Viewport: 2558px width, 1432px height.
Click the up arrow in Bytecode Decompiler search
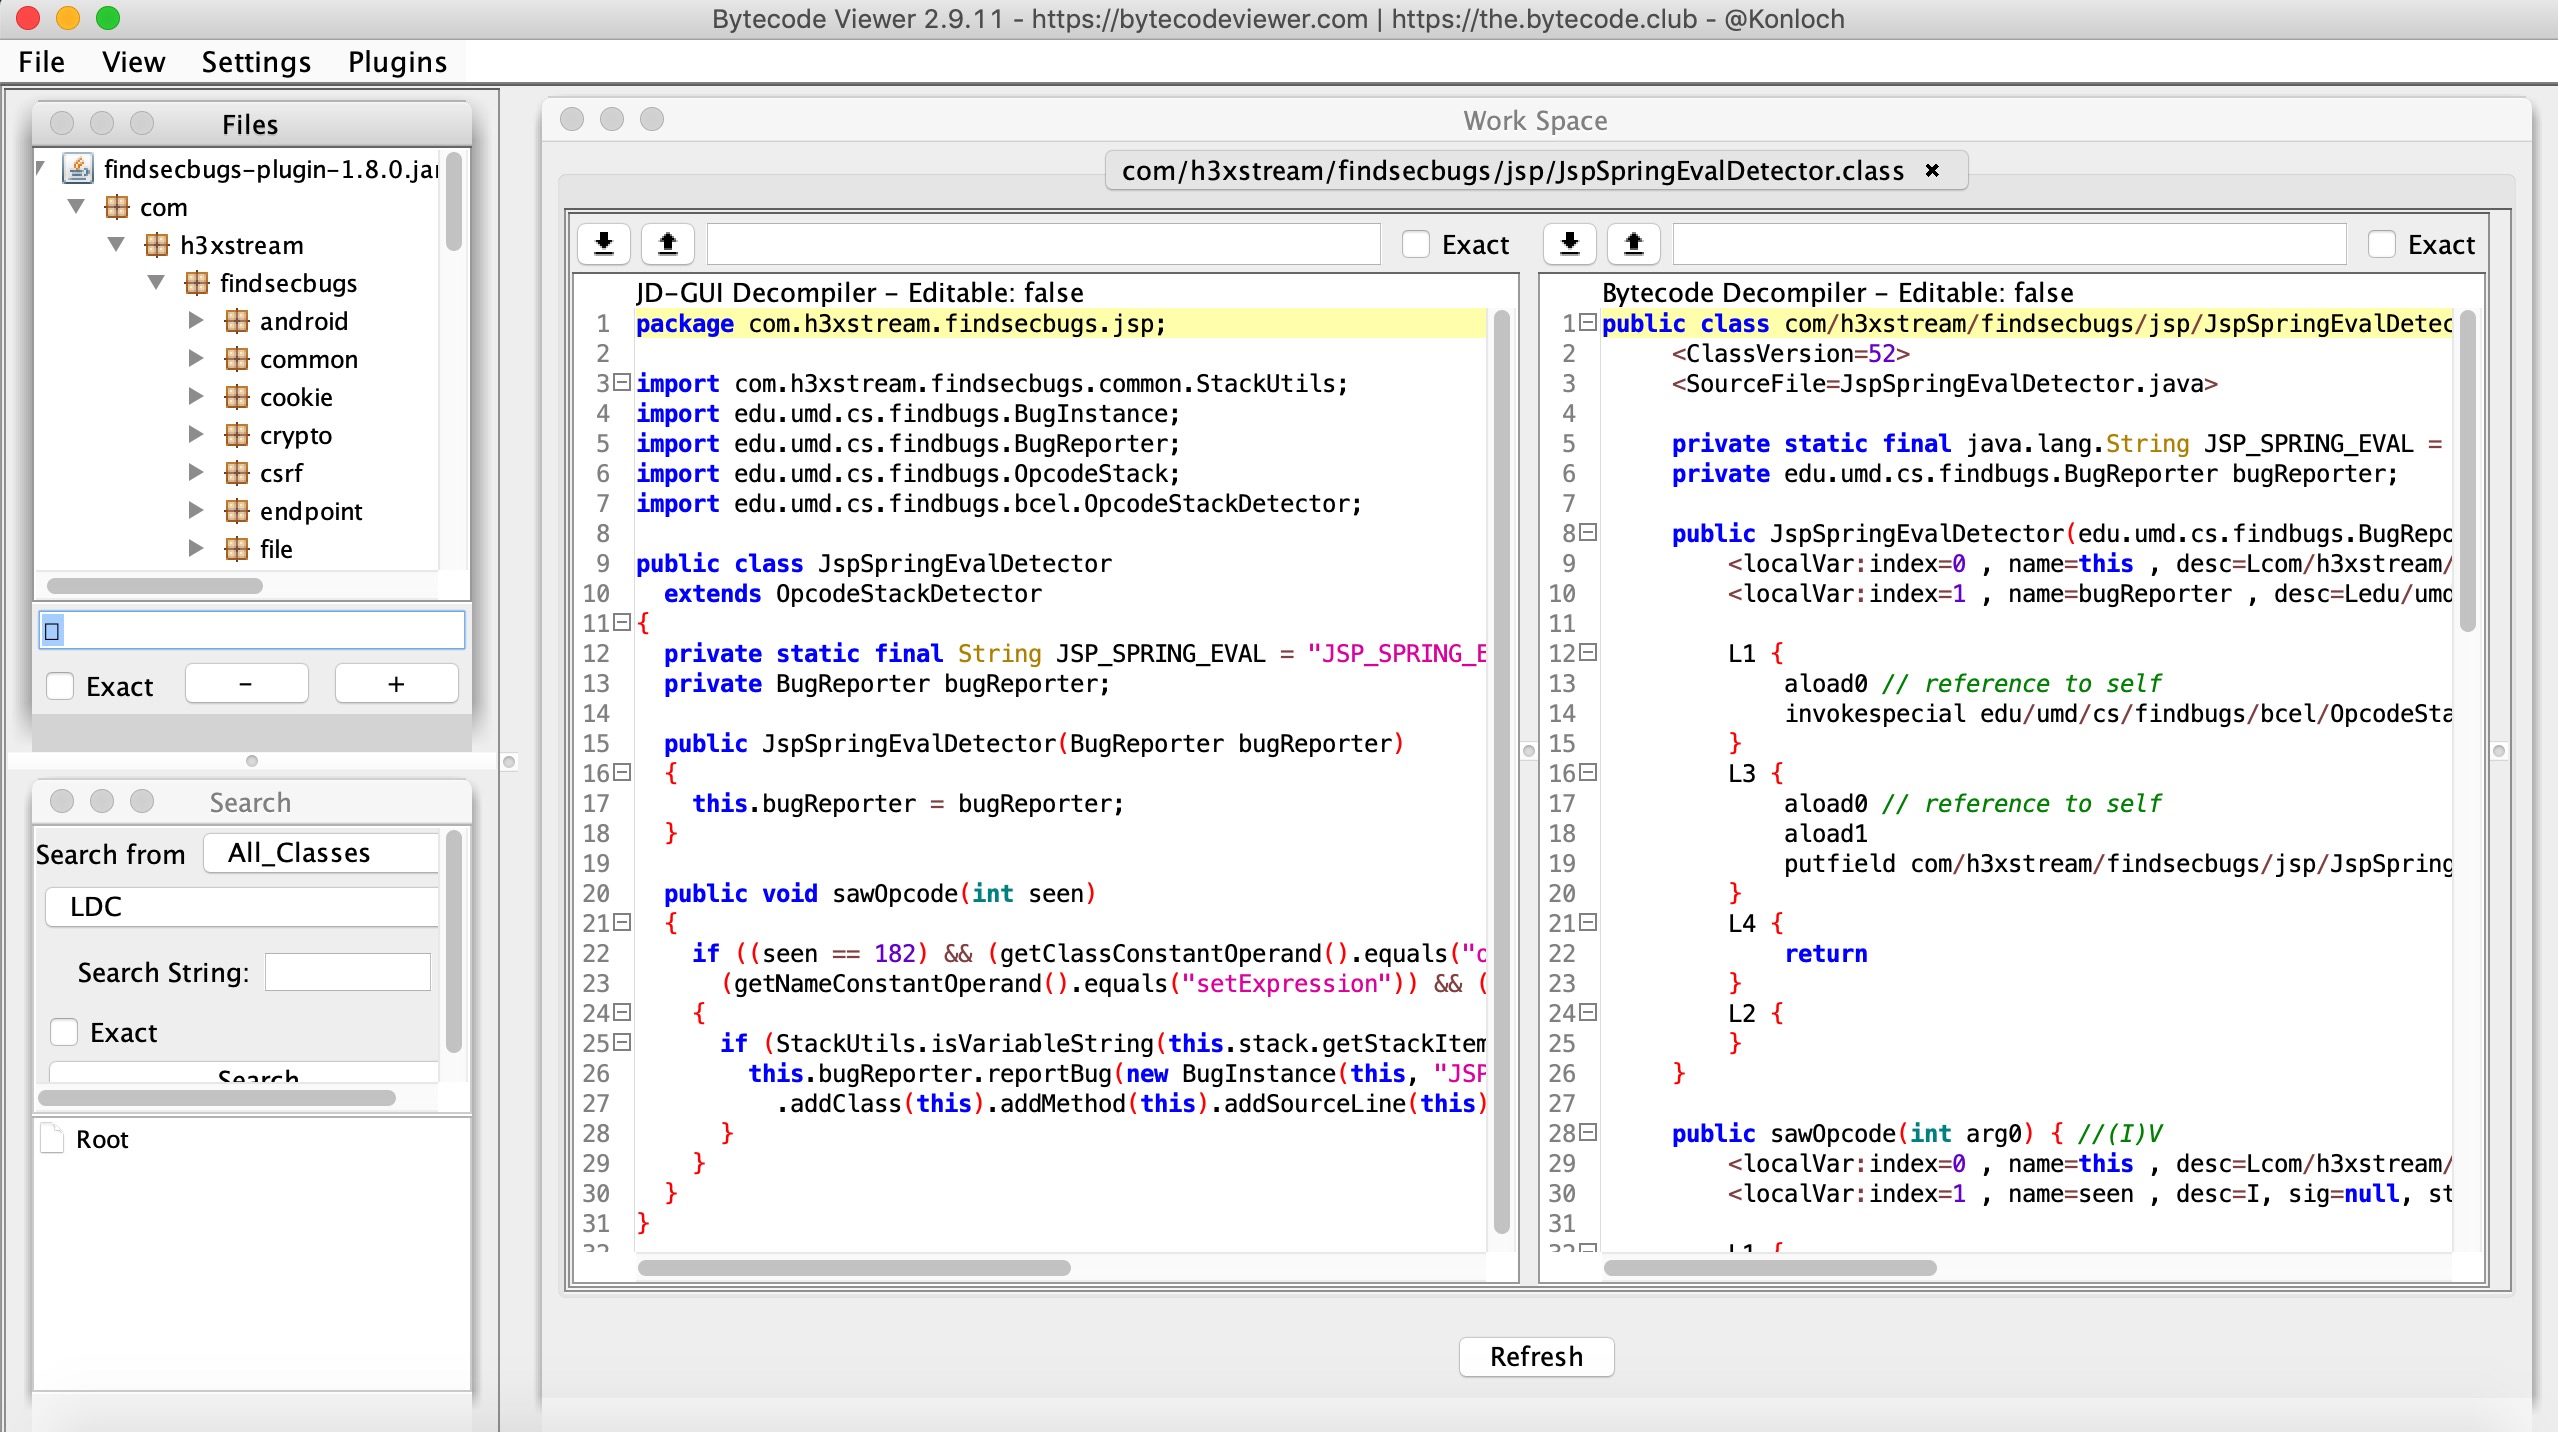tap(1634, 243)
